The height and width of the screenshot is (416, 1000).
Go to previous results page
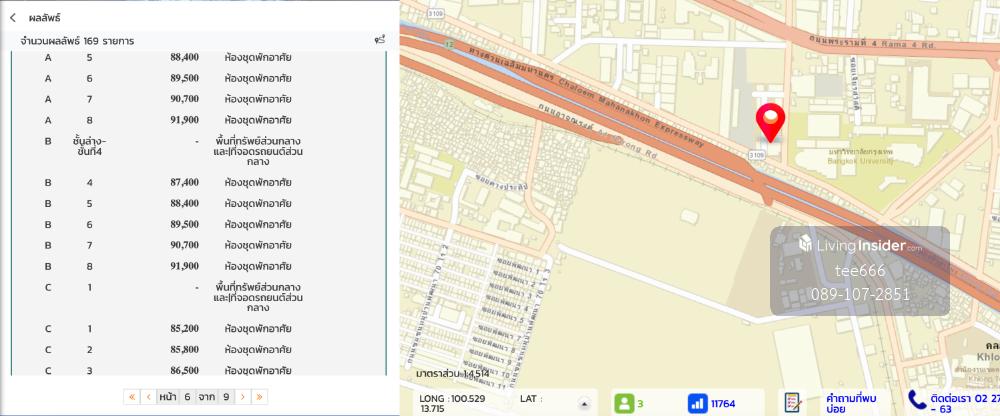point(148,397)
